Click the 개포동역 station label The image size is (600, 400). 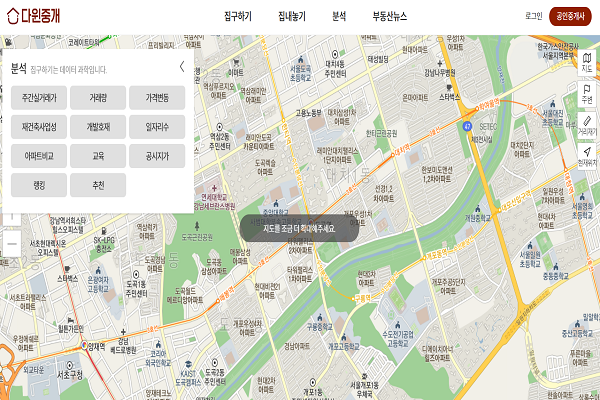click(x=437, y=255)
